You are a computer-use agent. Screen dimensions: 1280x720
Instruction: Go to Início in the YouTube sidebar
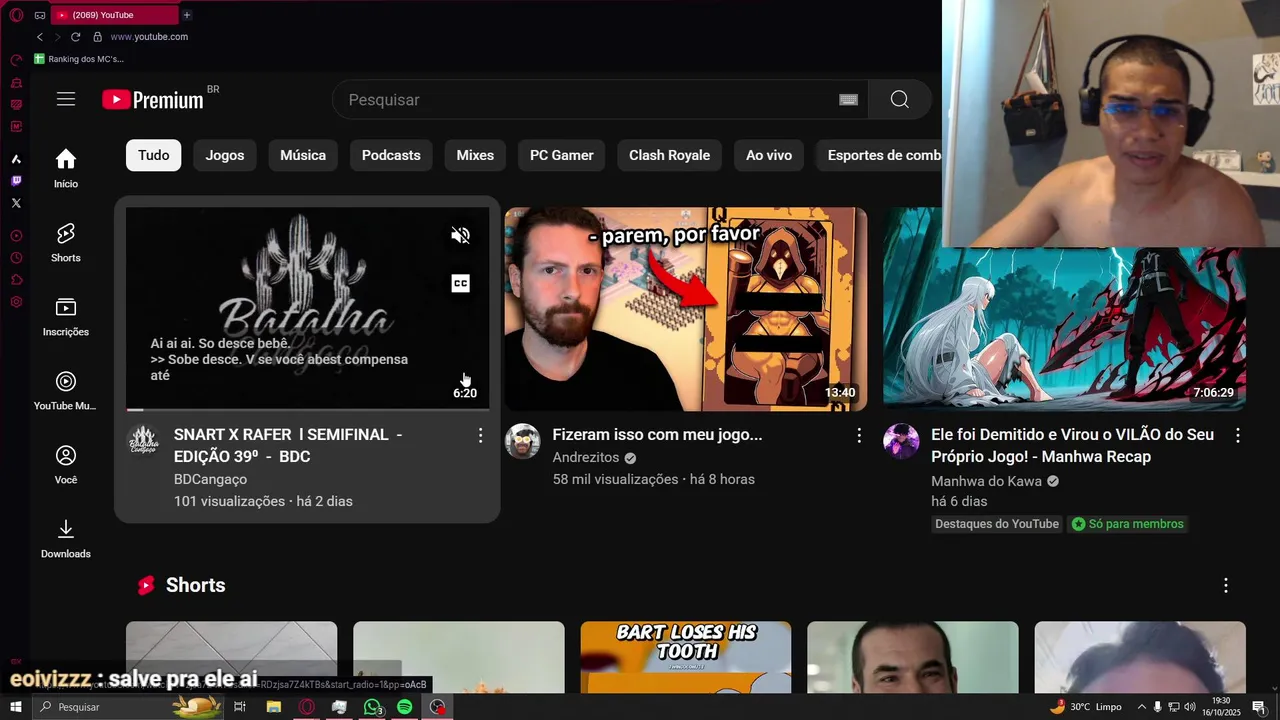coord(66,168)
